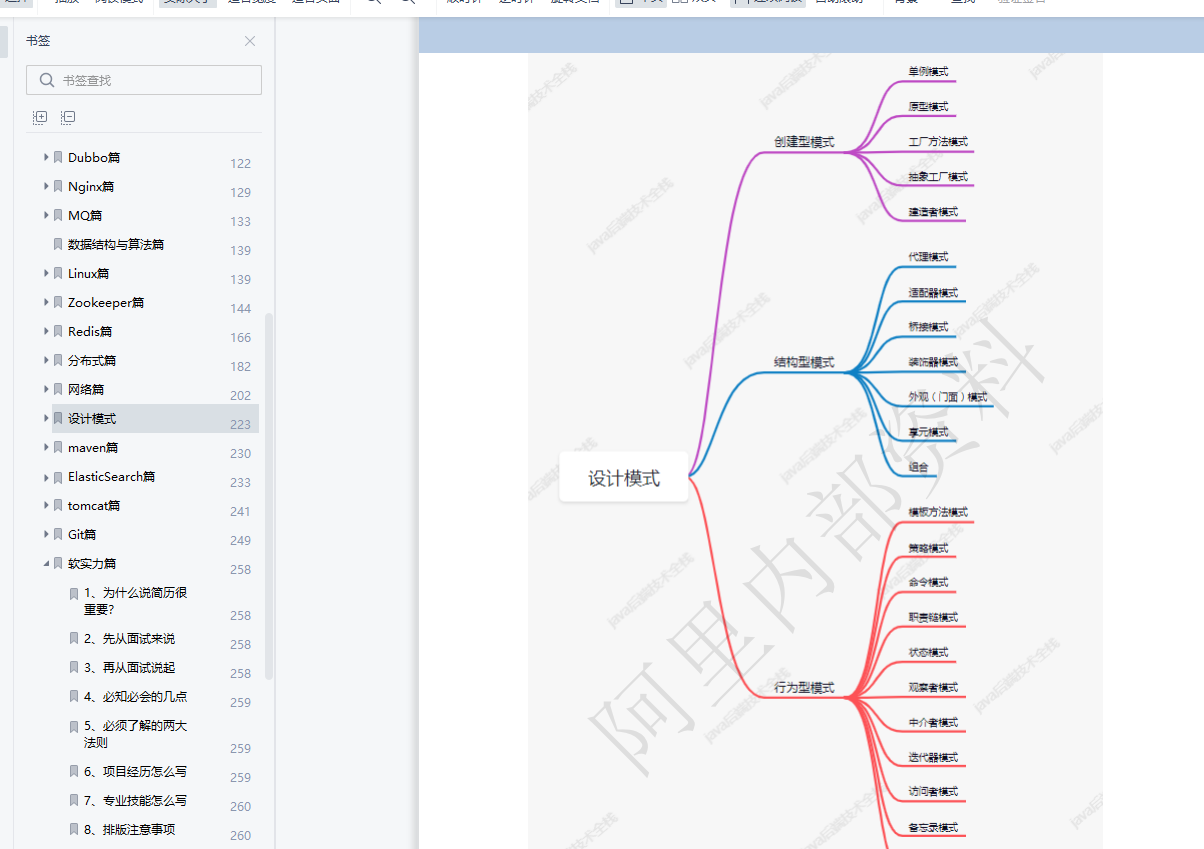The height and width of the screenshot is (849, 1204).
Task: Open the Dubbo篇 bookmark
Action: (94, 158)
